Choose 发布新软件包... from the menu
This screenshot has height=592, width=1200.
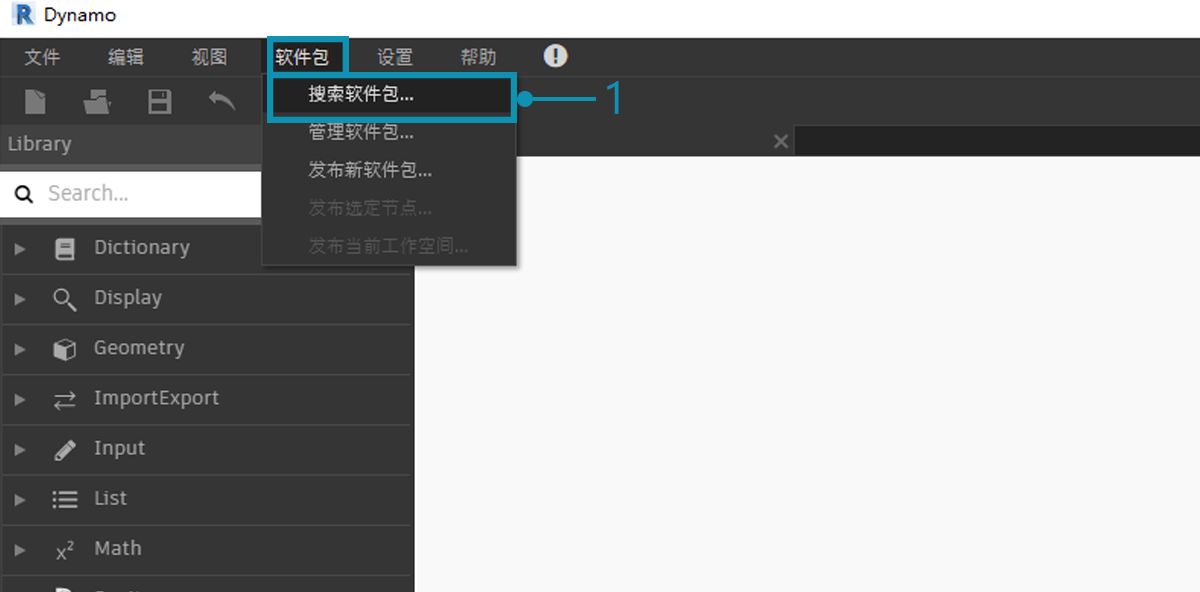[390, 170]
